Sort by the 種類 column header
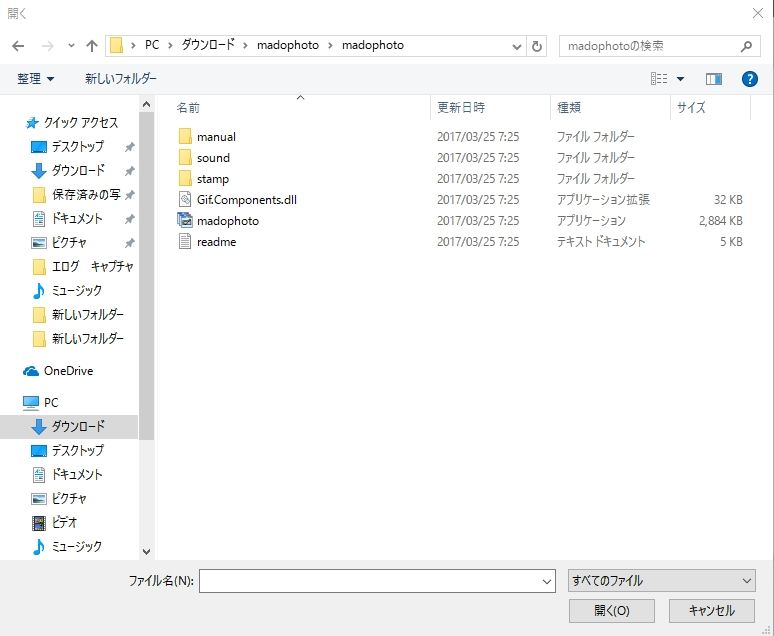This screenshot has width=774, height=636. [569, 108]
